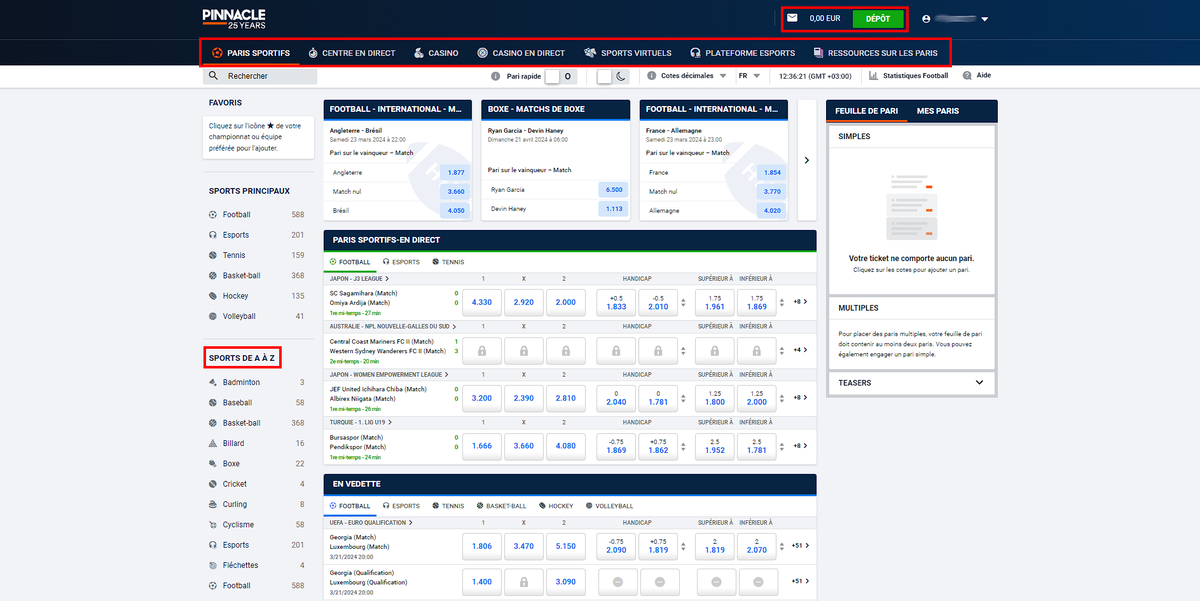Pick SC Sagamihara win odds 4.330

(482, 302)
